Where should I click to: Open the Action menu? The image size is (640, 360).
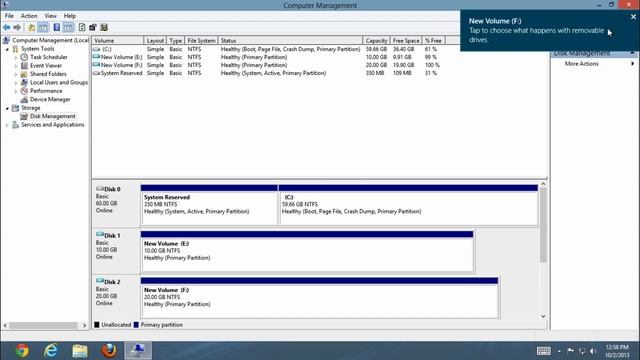(29, 16)
